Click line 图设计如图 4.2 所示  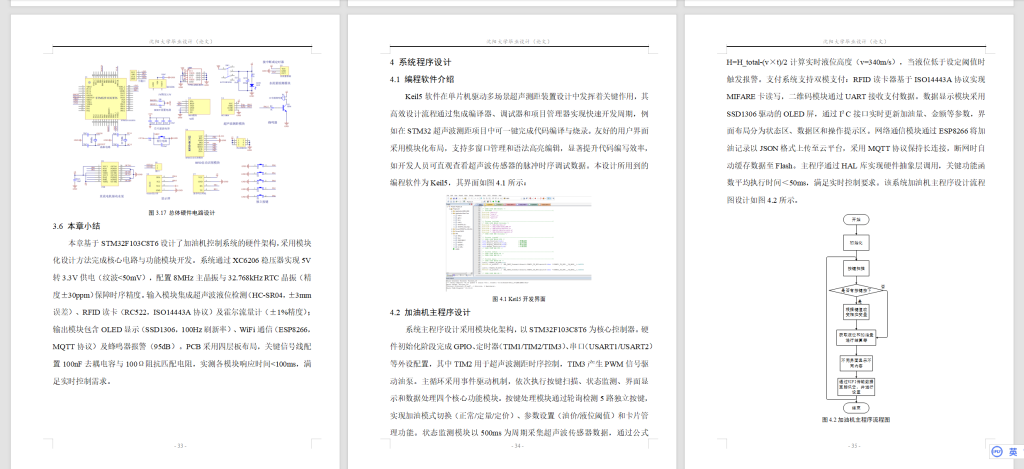point(763,200)
